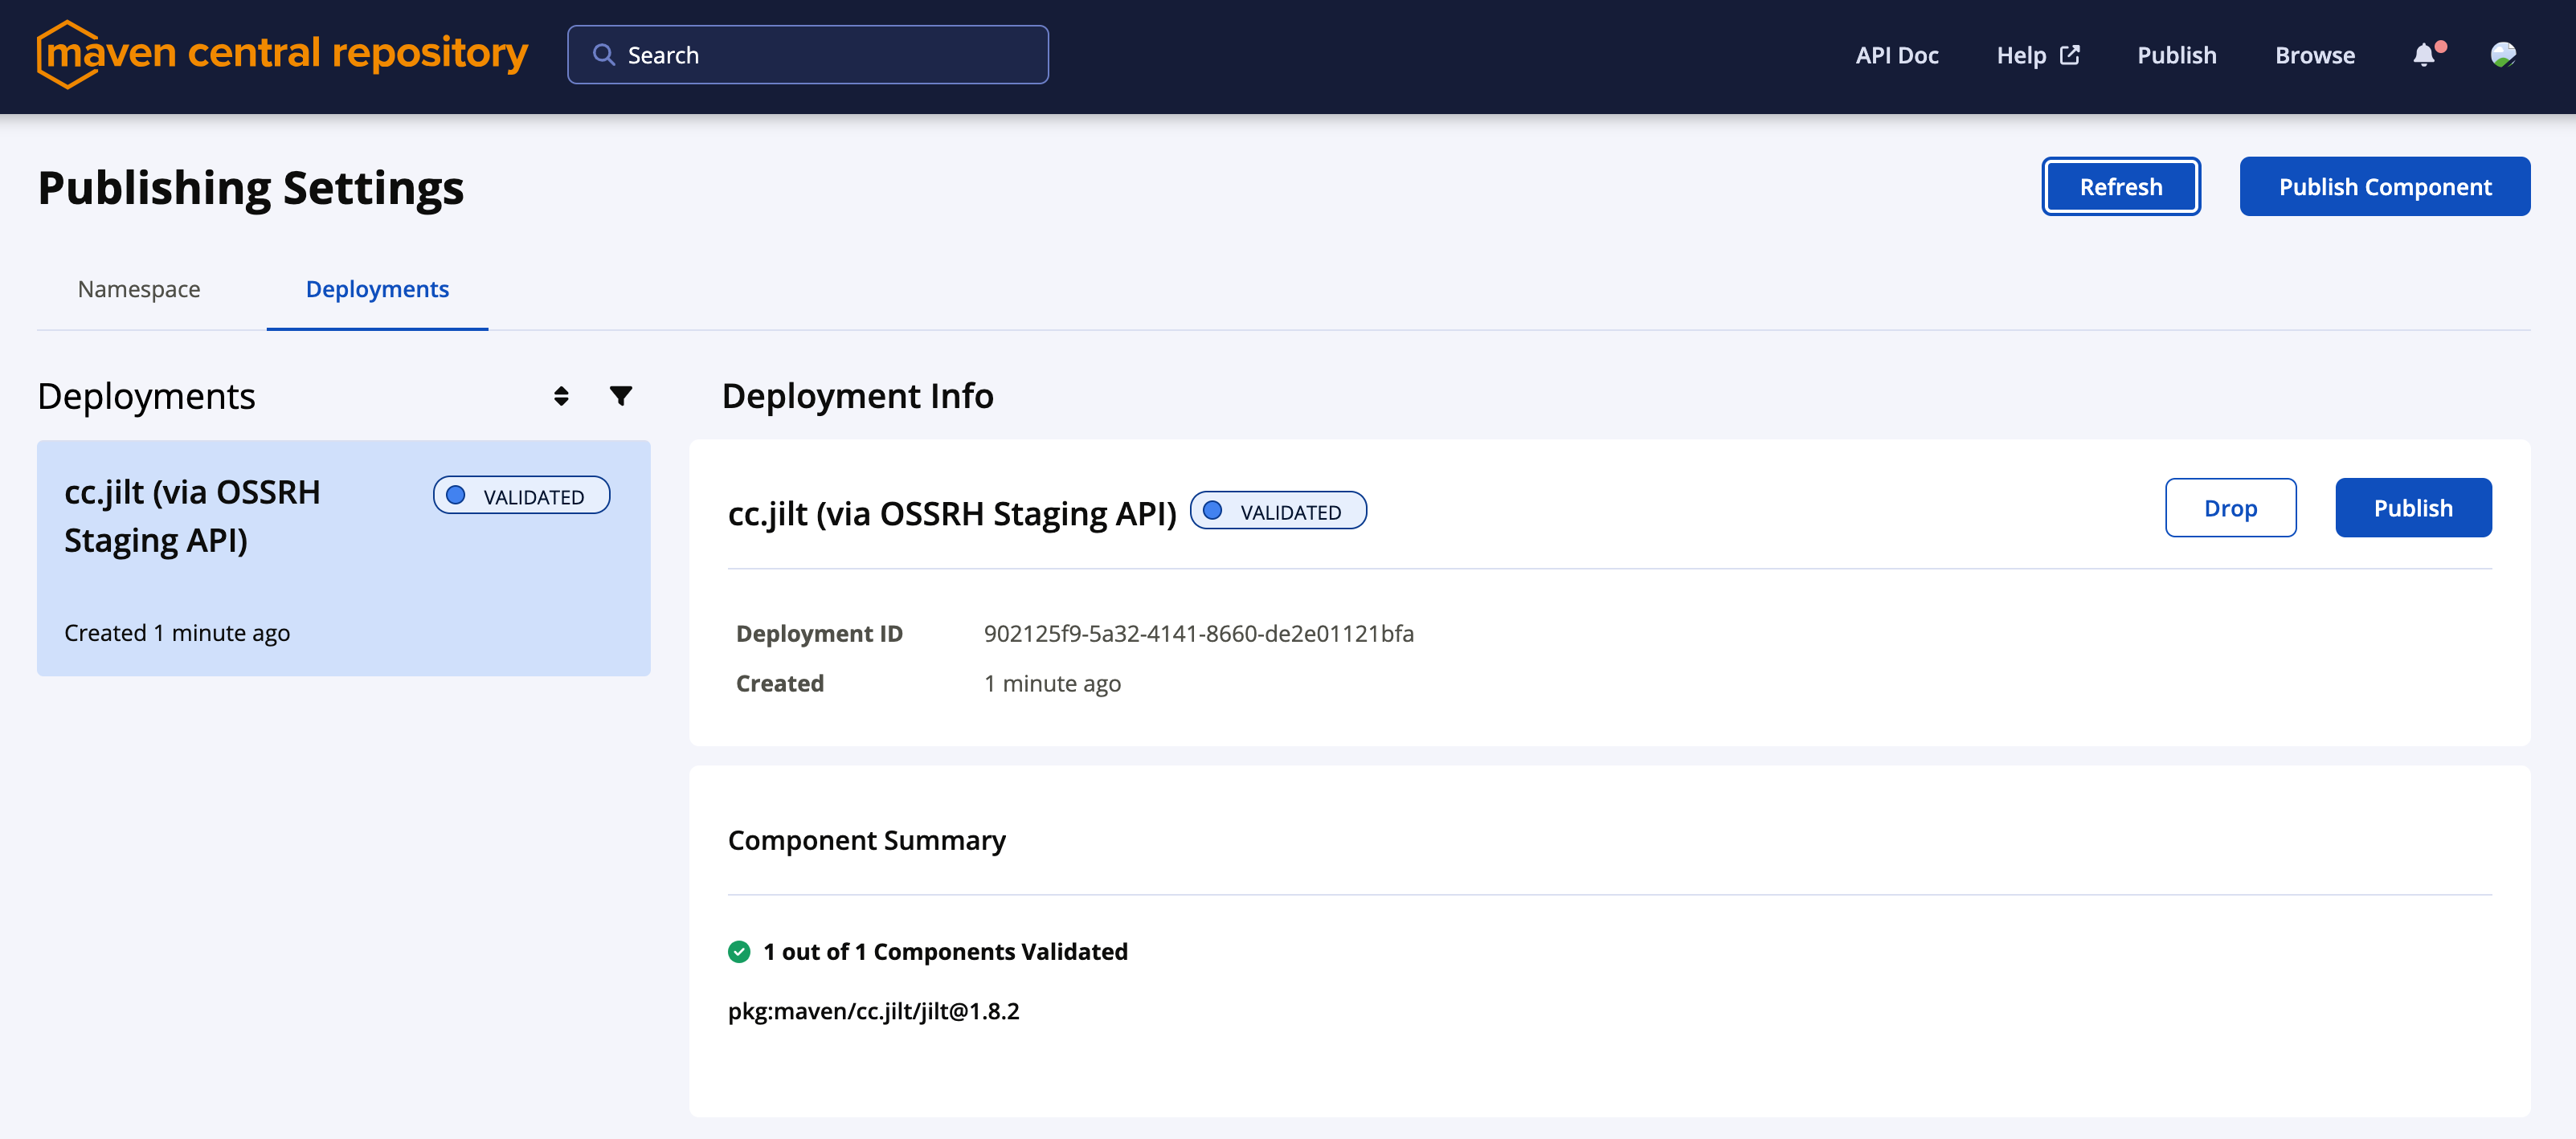Open the user profile avatar
Image resolution: width=2576 pixels, height=1139 pixels.
(x=2503, y=55)
